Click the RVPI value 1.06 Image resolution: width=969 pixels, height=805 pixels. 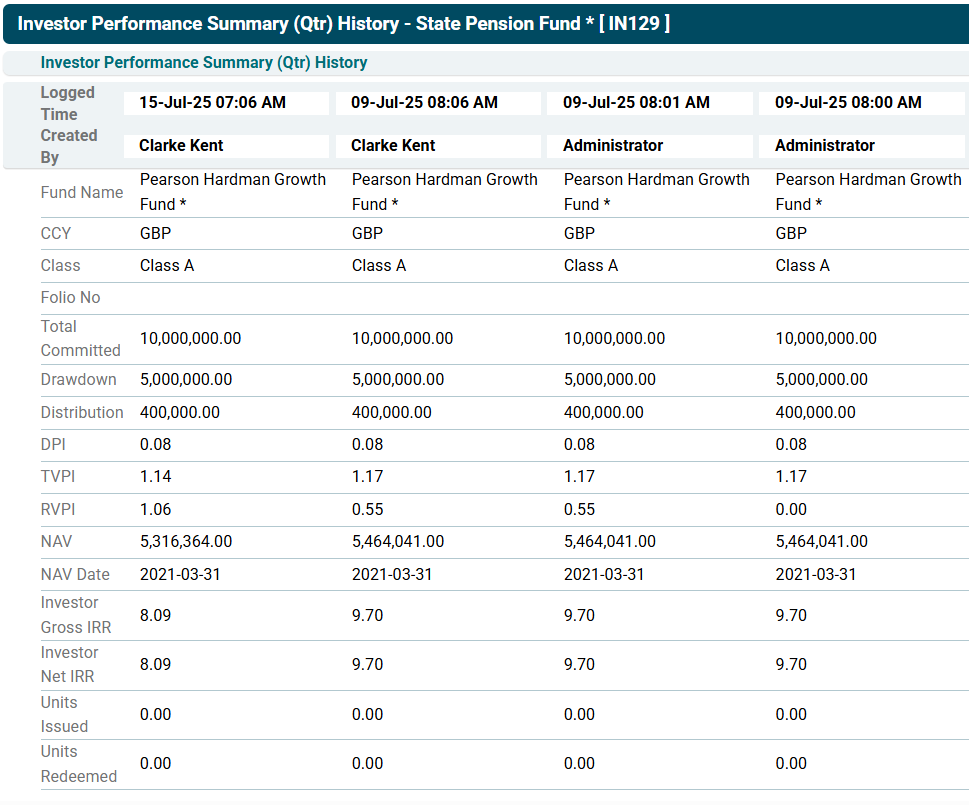tap(155, 509)
